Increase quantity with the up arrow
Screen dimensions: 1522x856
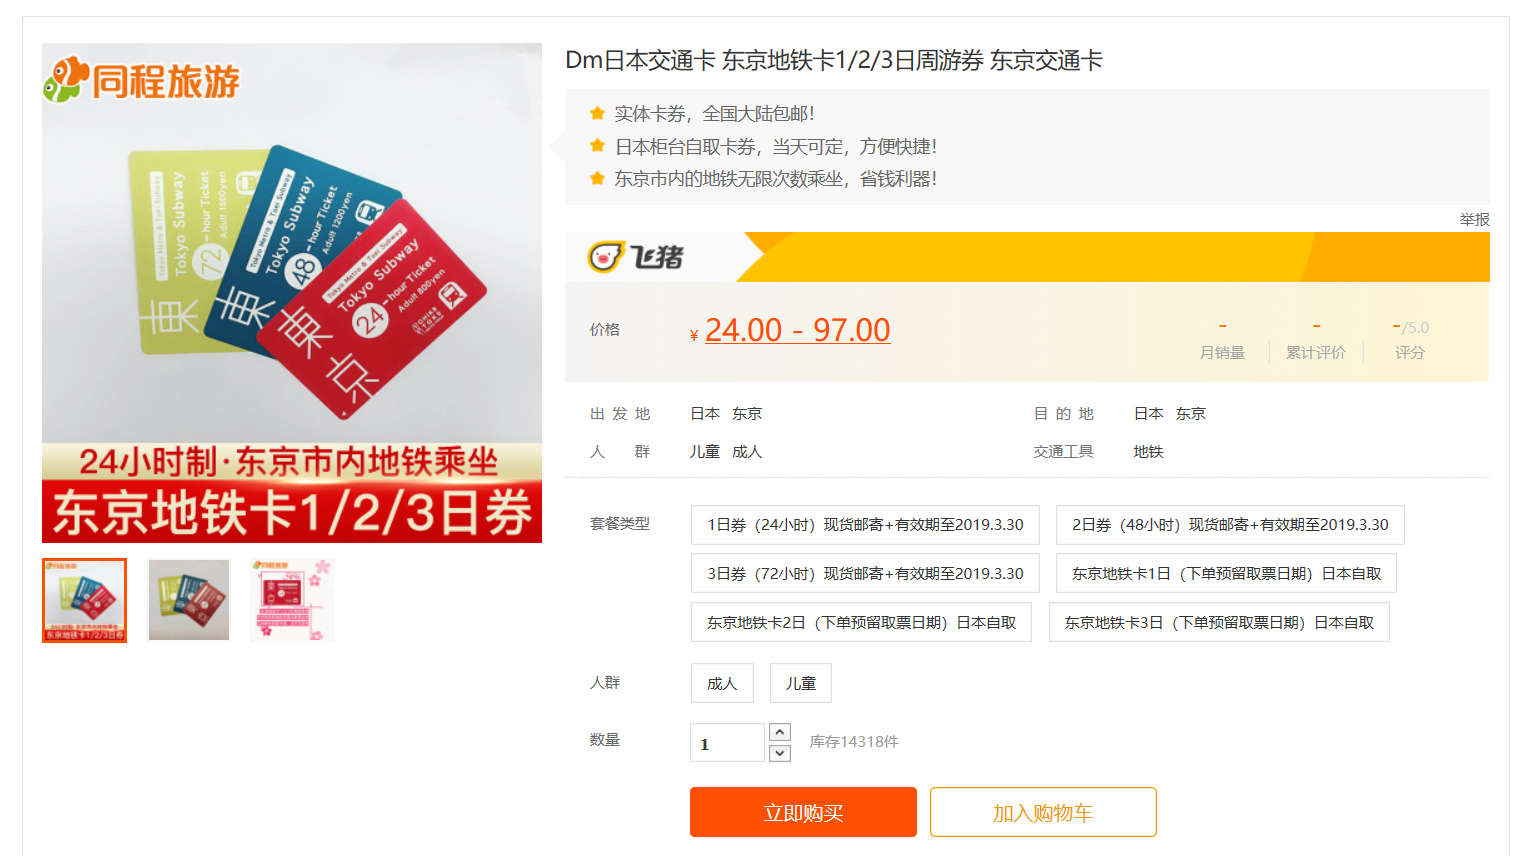[780, 732]
